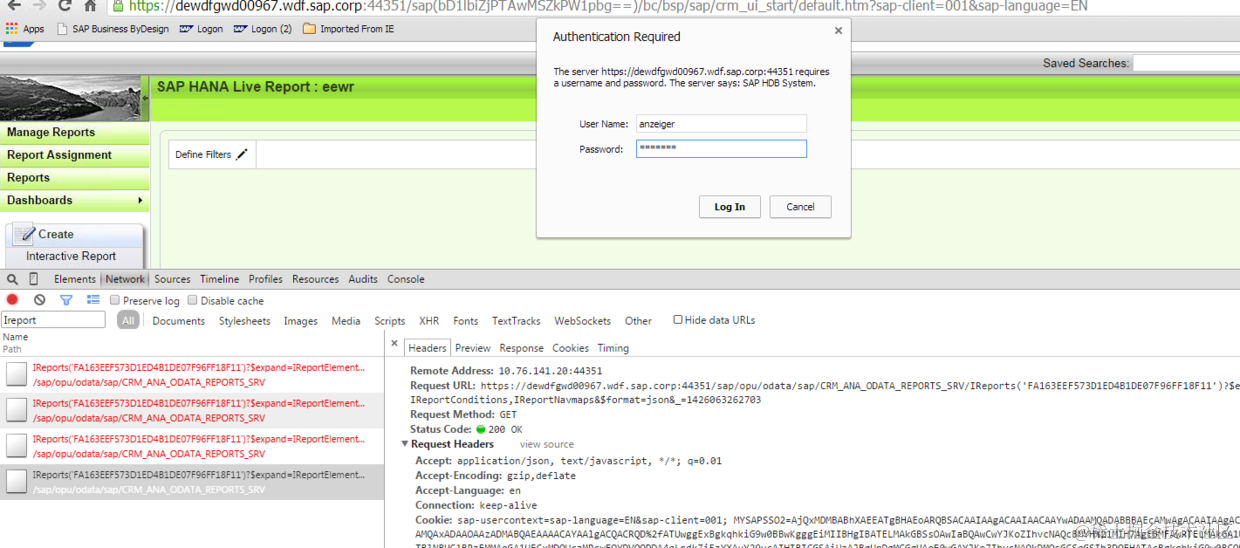
Task: Open Reports in sidebar
Action: [x=74, y=178]
